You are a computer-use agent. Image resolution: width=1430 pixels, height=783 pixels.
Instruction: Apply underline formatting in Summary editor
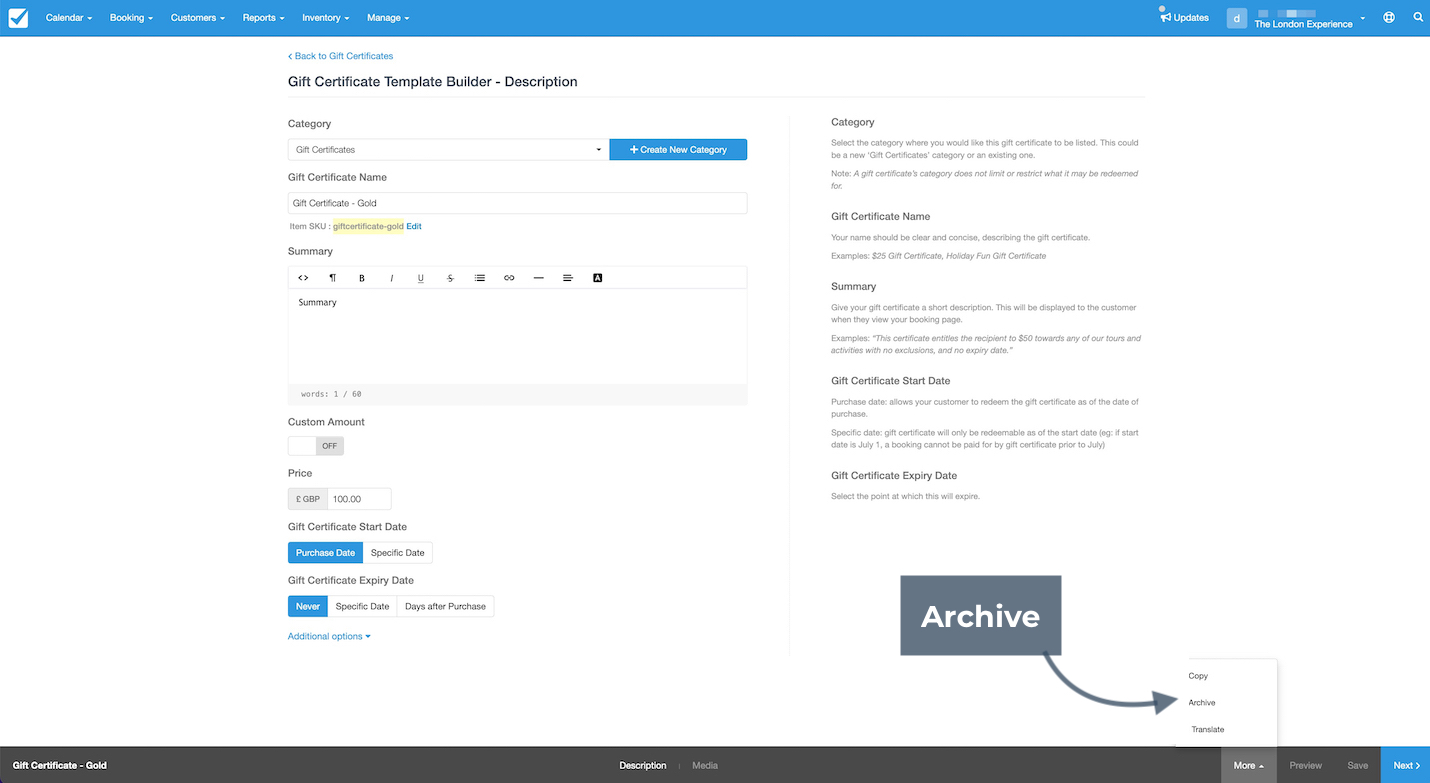click(421, 278)
